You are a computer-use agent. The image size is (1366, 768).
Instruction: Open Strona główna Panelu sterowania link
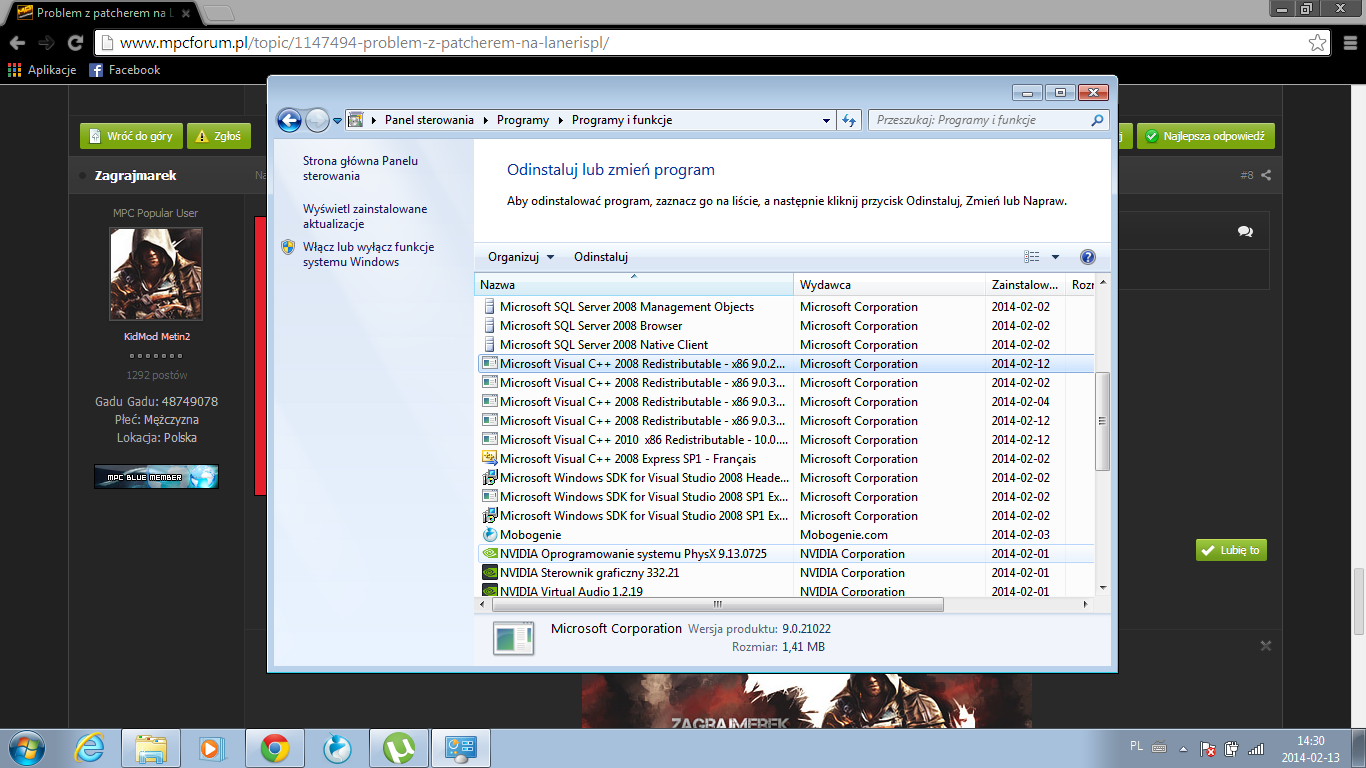pos(360,168)
